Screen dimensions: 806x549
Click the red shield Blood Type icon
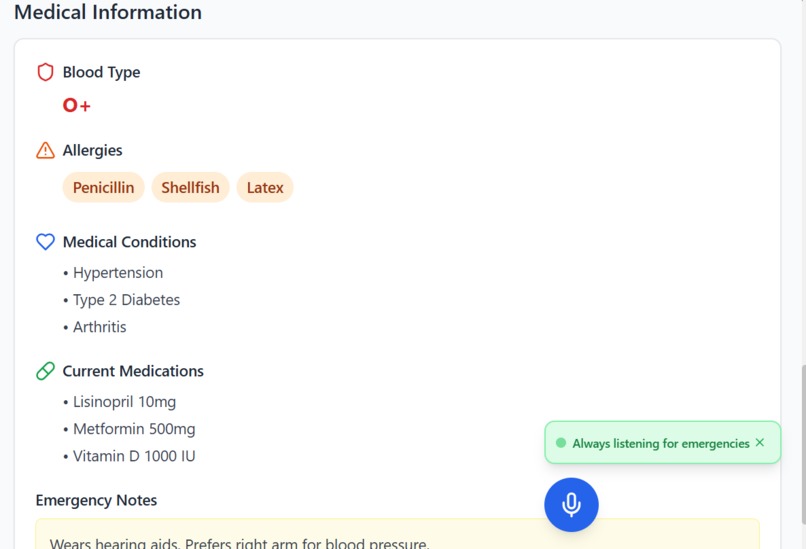pyautogui.click(x=45, y=72)
